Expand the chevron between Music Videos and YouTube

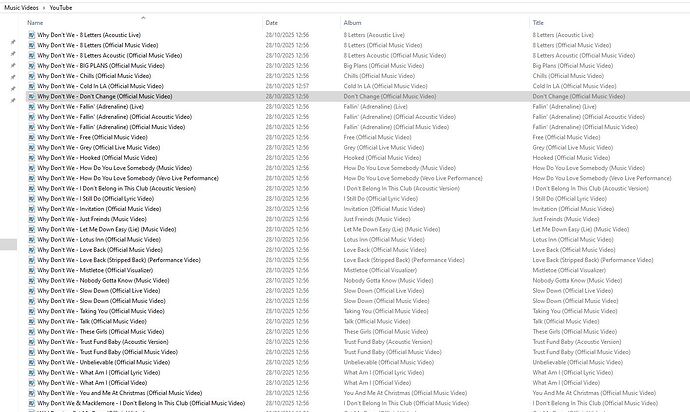click(x=44, y=7)
